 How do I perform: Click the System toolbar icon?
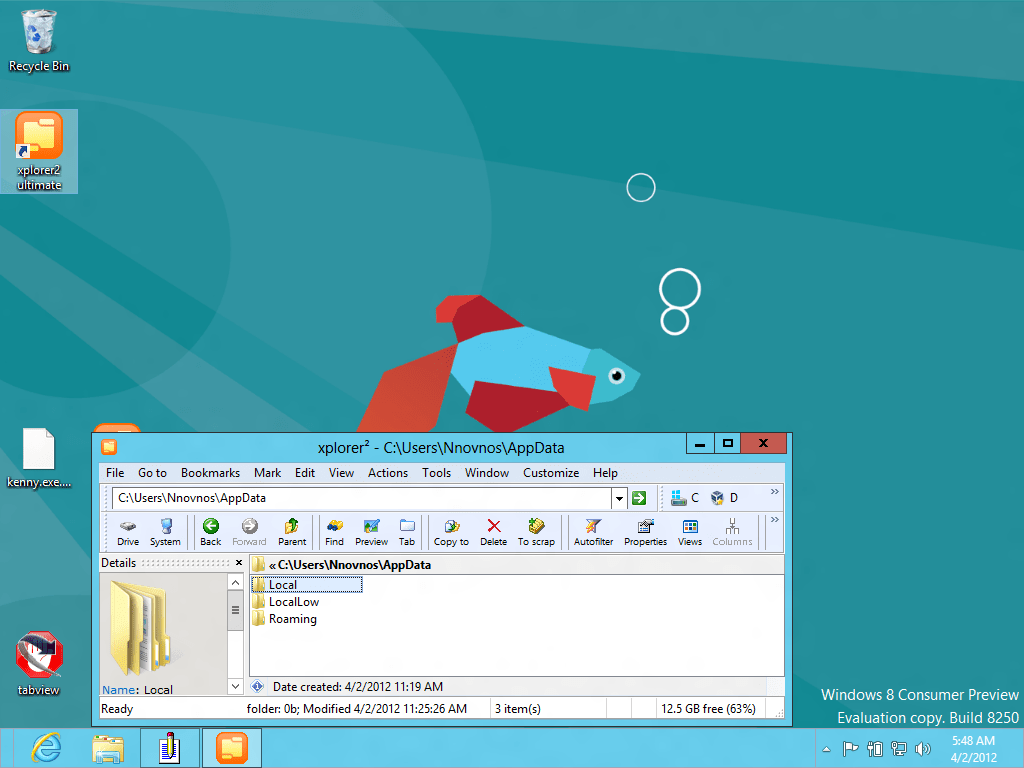(165, 532)
